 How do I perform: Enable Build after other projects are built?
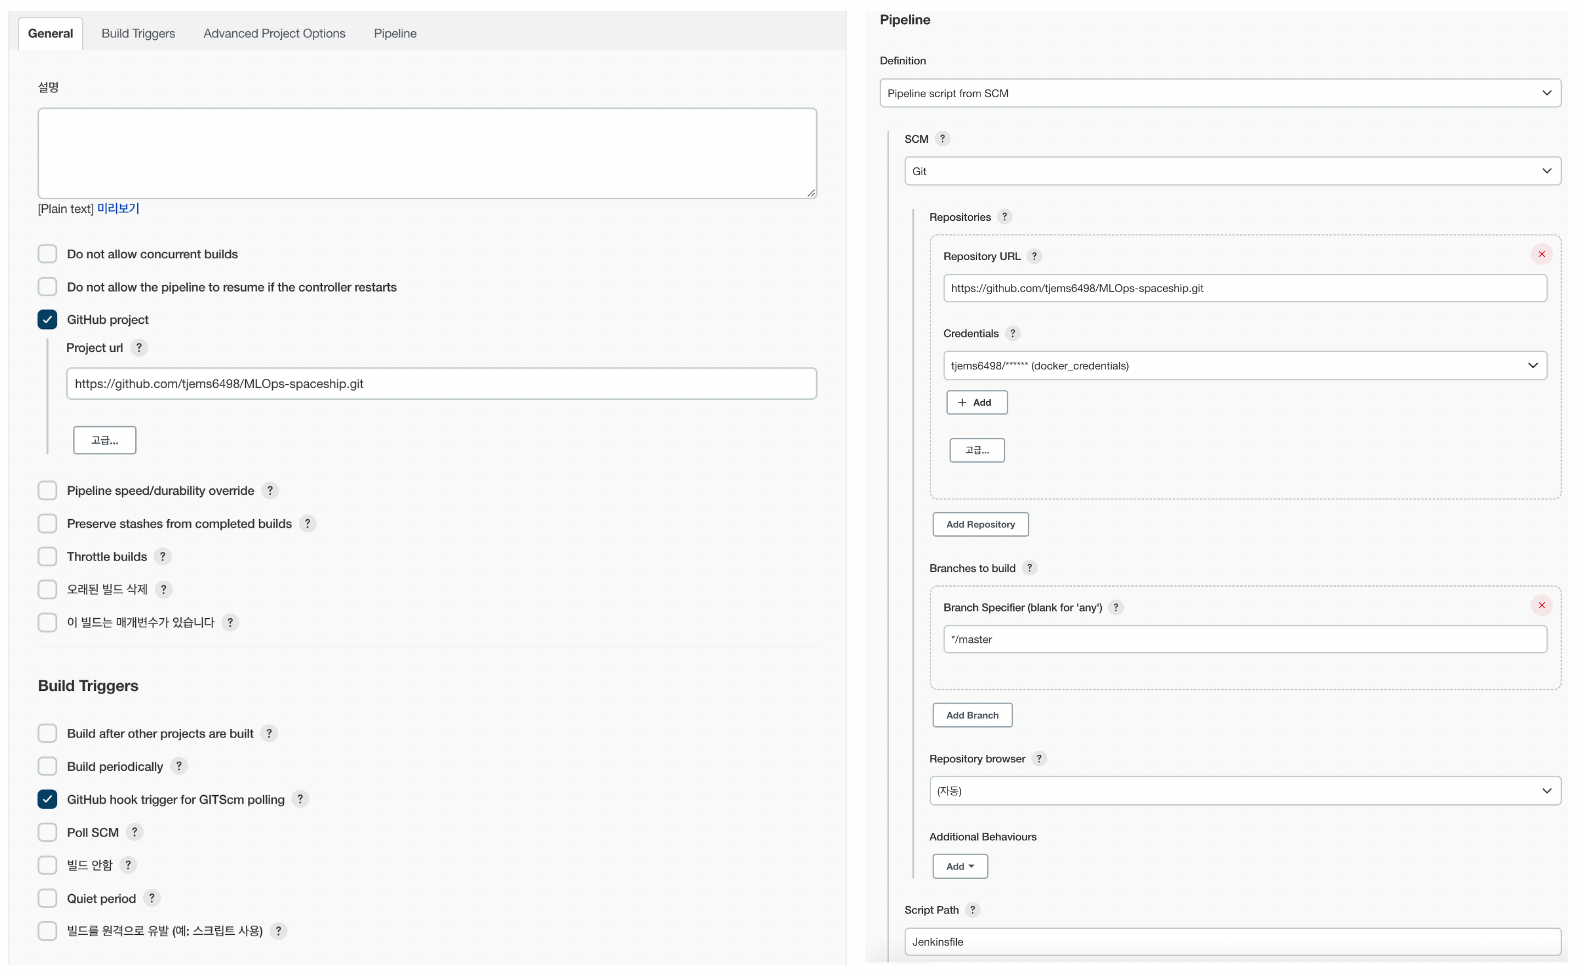[47, 734]
